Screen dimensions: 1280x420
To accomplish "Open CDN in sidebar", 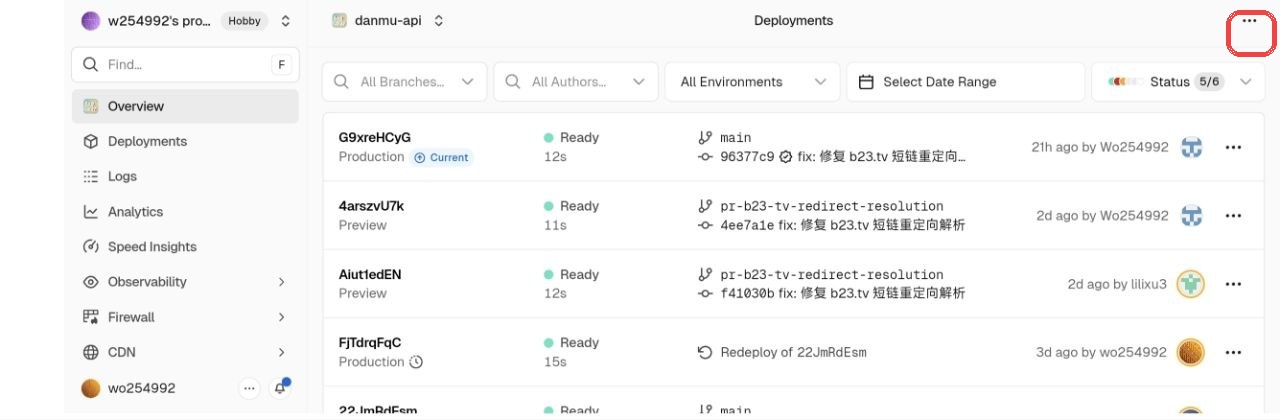I will (x=185, y=352).
